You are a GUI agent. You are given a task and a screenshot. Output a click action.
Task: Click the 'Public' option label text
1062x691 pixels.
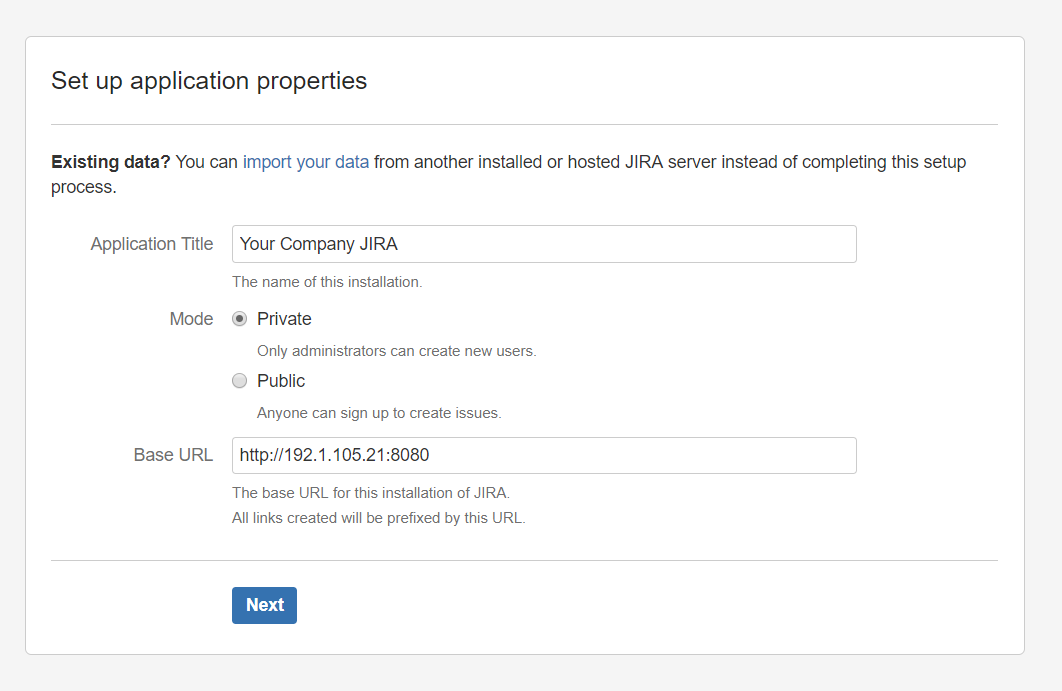(281, 381)
